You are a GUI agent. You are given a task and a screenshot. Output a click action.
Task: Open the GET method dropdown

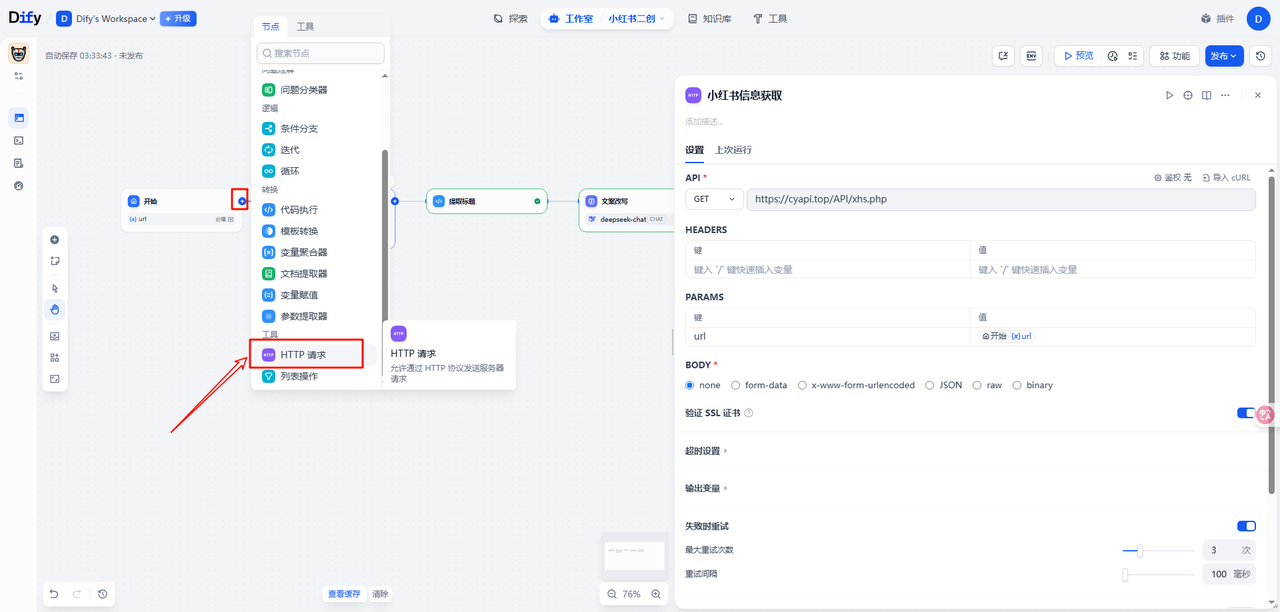714,199
